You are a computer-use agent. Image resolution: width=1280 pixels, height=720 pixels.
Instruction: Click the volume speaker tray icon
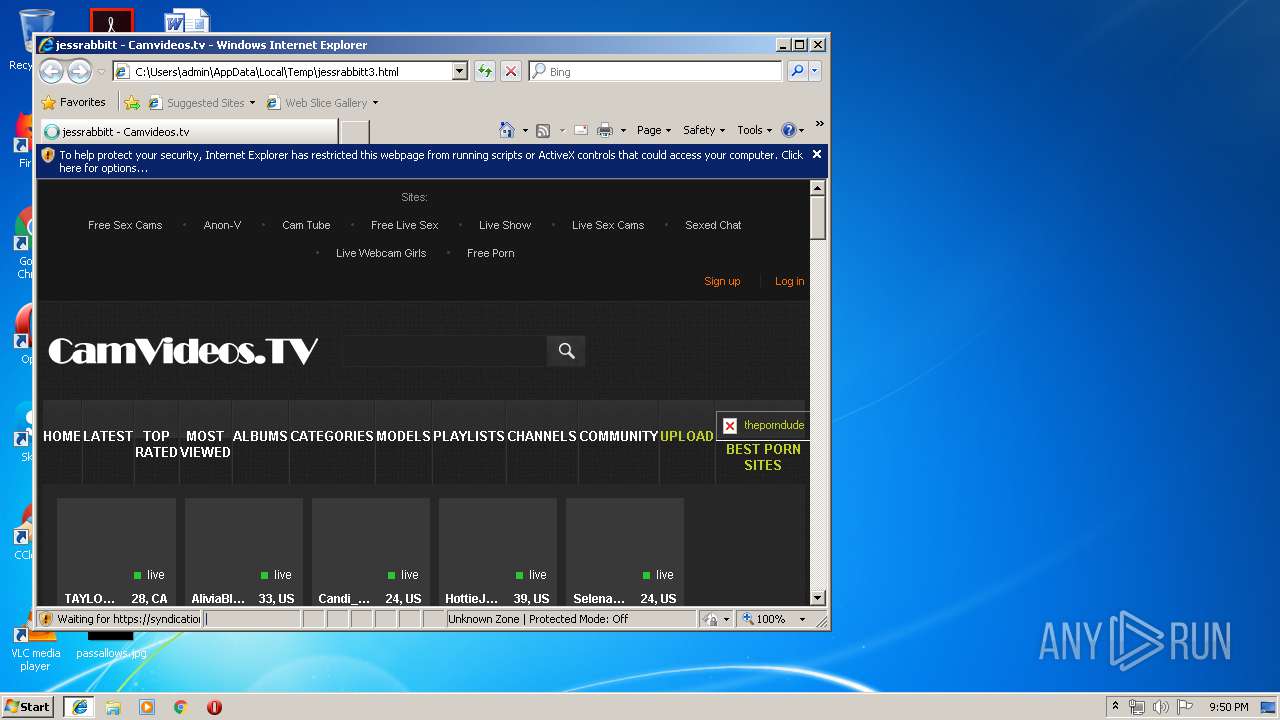point(1160,707)
